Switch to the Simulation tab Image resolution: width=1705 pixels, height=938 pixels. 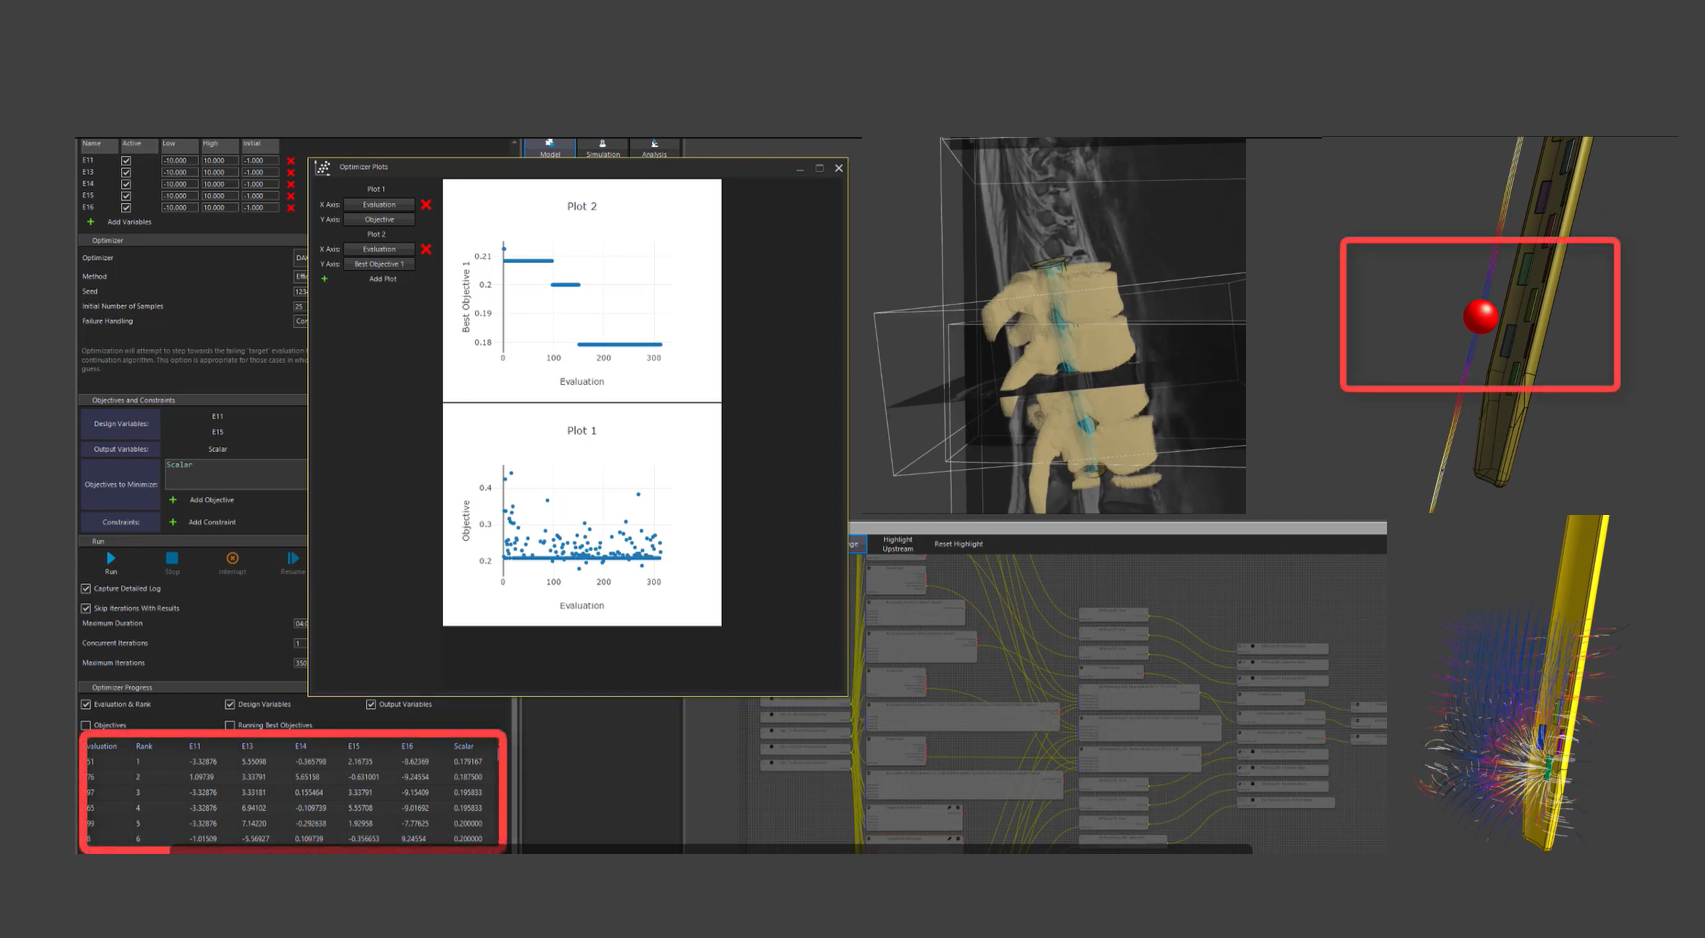point(602,148)
